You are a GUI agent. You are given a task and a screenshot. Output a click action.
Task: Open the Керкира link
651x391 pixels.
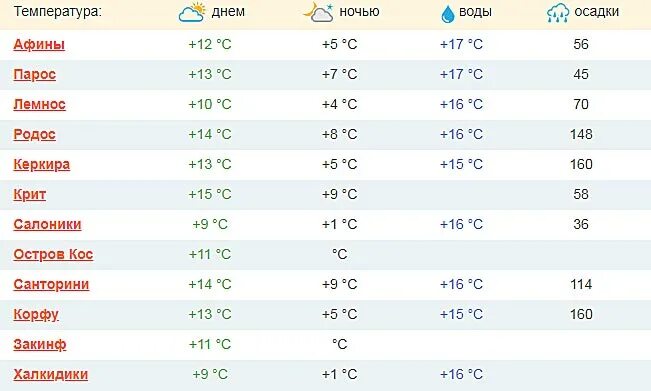[x=42, y=164]
